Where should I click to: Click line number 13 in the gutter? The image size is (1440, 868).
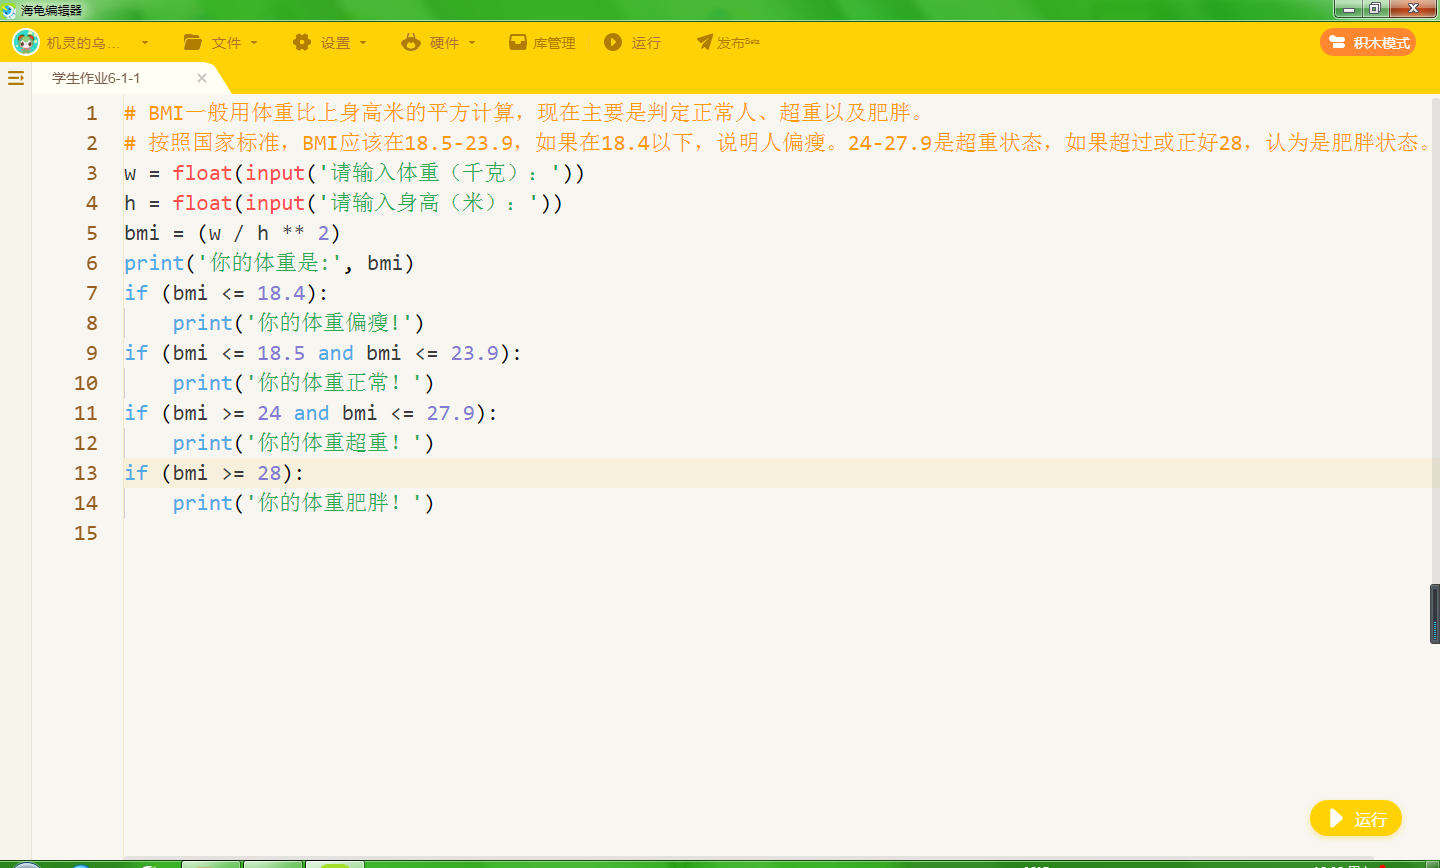(x=86, y=473)
